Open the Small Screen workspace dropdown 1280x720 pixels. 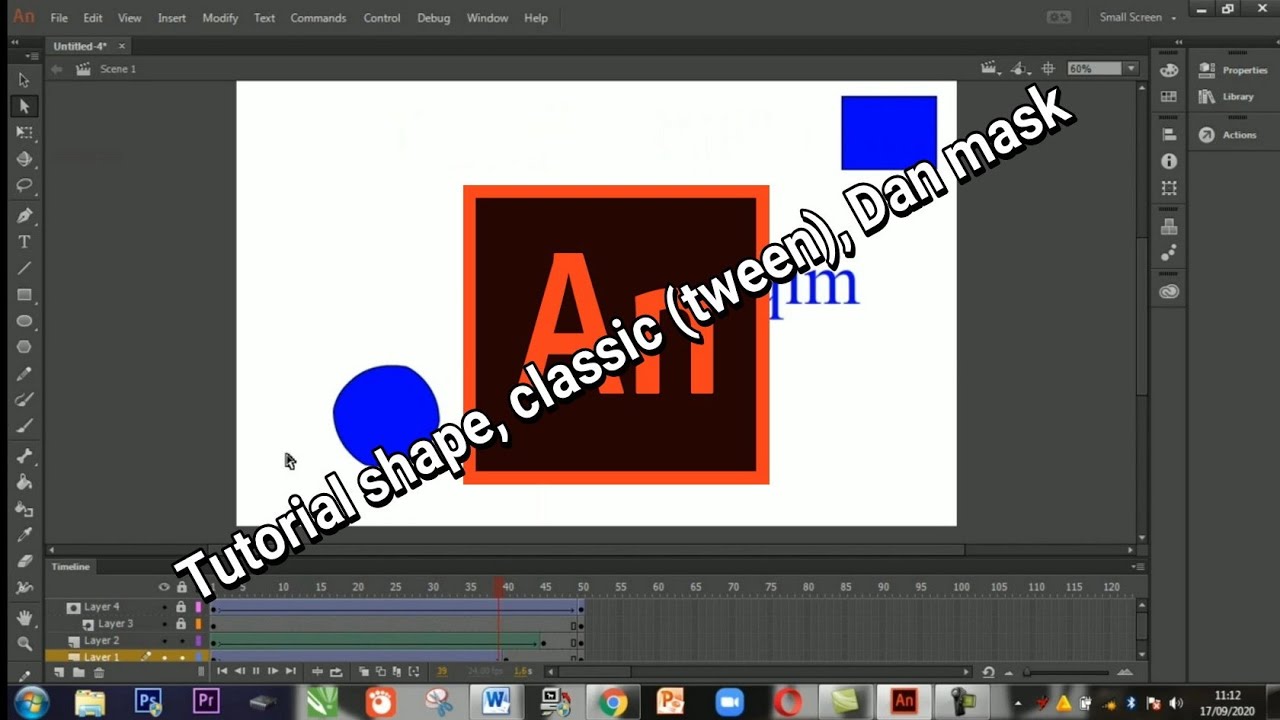coord(1138,17)
